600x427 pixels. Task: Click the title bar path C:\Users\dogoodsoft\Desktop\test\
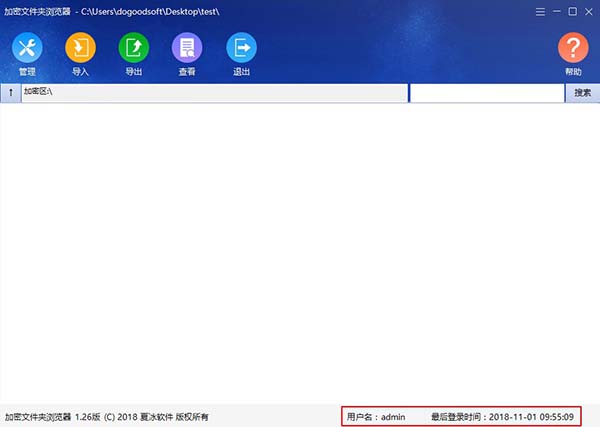pyautogui.click(x=150, y=11)
